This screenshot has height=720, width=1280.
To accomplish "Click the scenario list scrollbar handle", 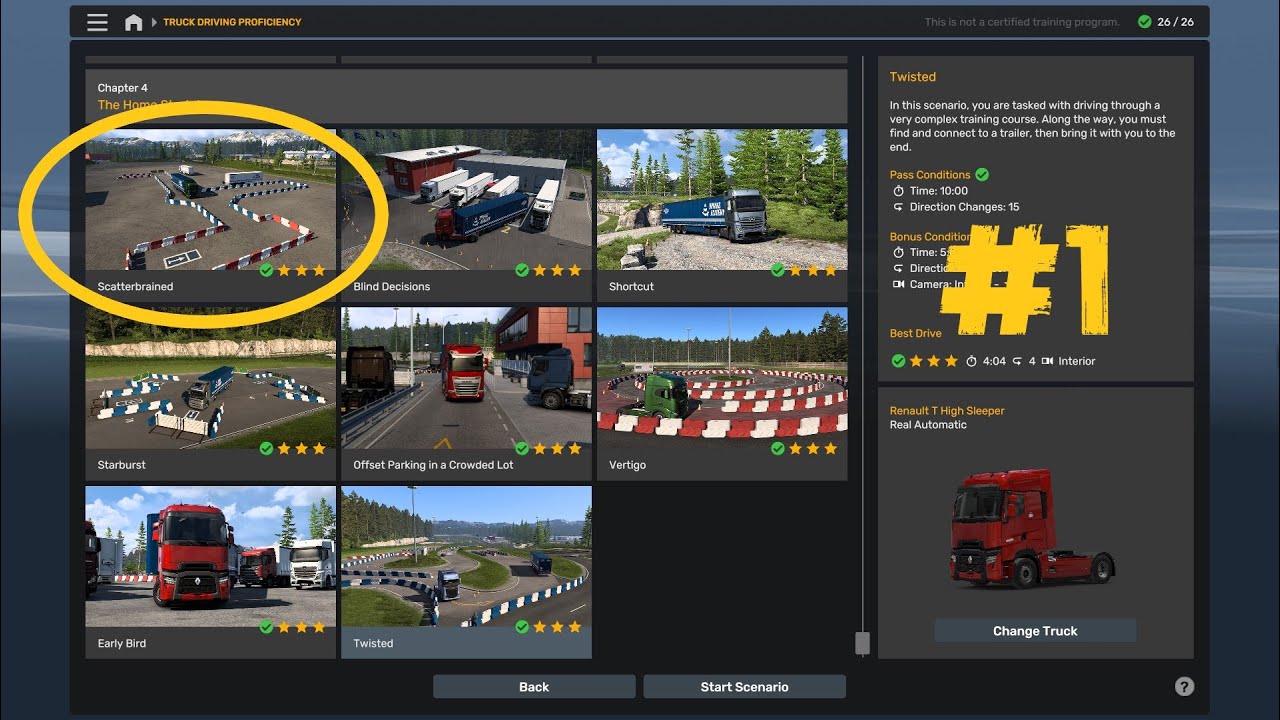I will click(862, 643).
